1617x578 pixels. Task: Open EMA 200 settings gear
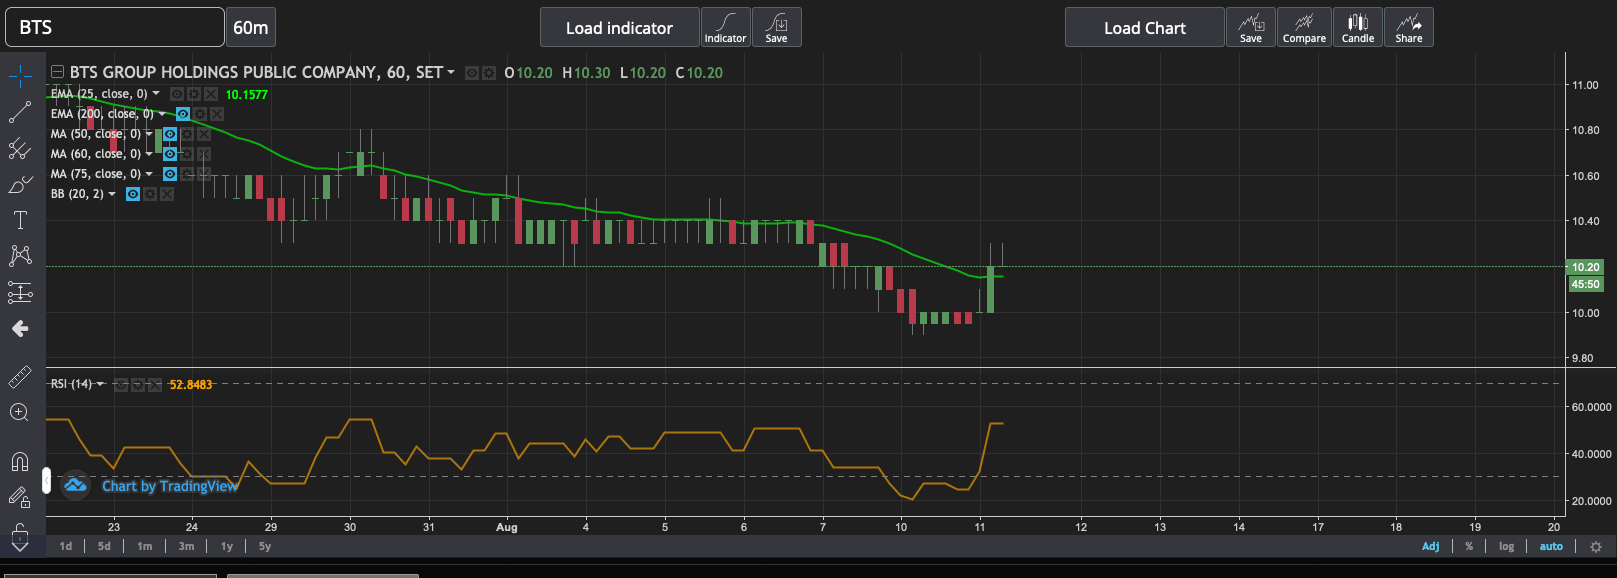[x=200, y=114]
